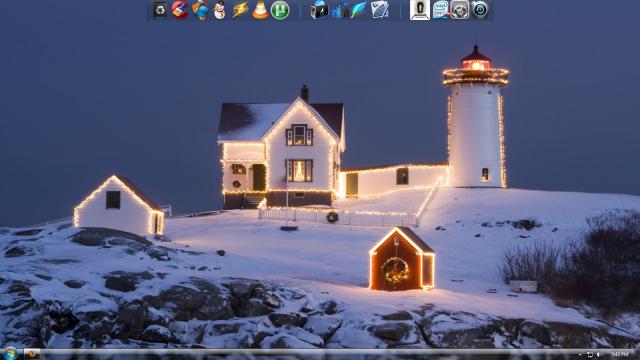
Task: Click the white coffin-shaped dock icon
Action: click(x=420, y=10)
